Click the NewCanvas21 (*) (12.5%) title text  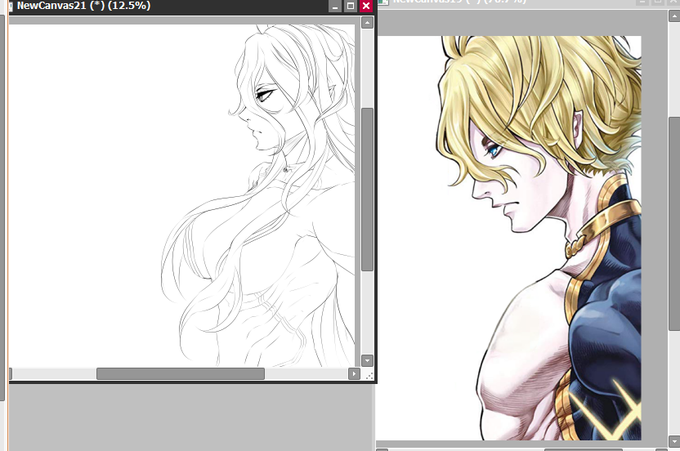tap(84, 6)
